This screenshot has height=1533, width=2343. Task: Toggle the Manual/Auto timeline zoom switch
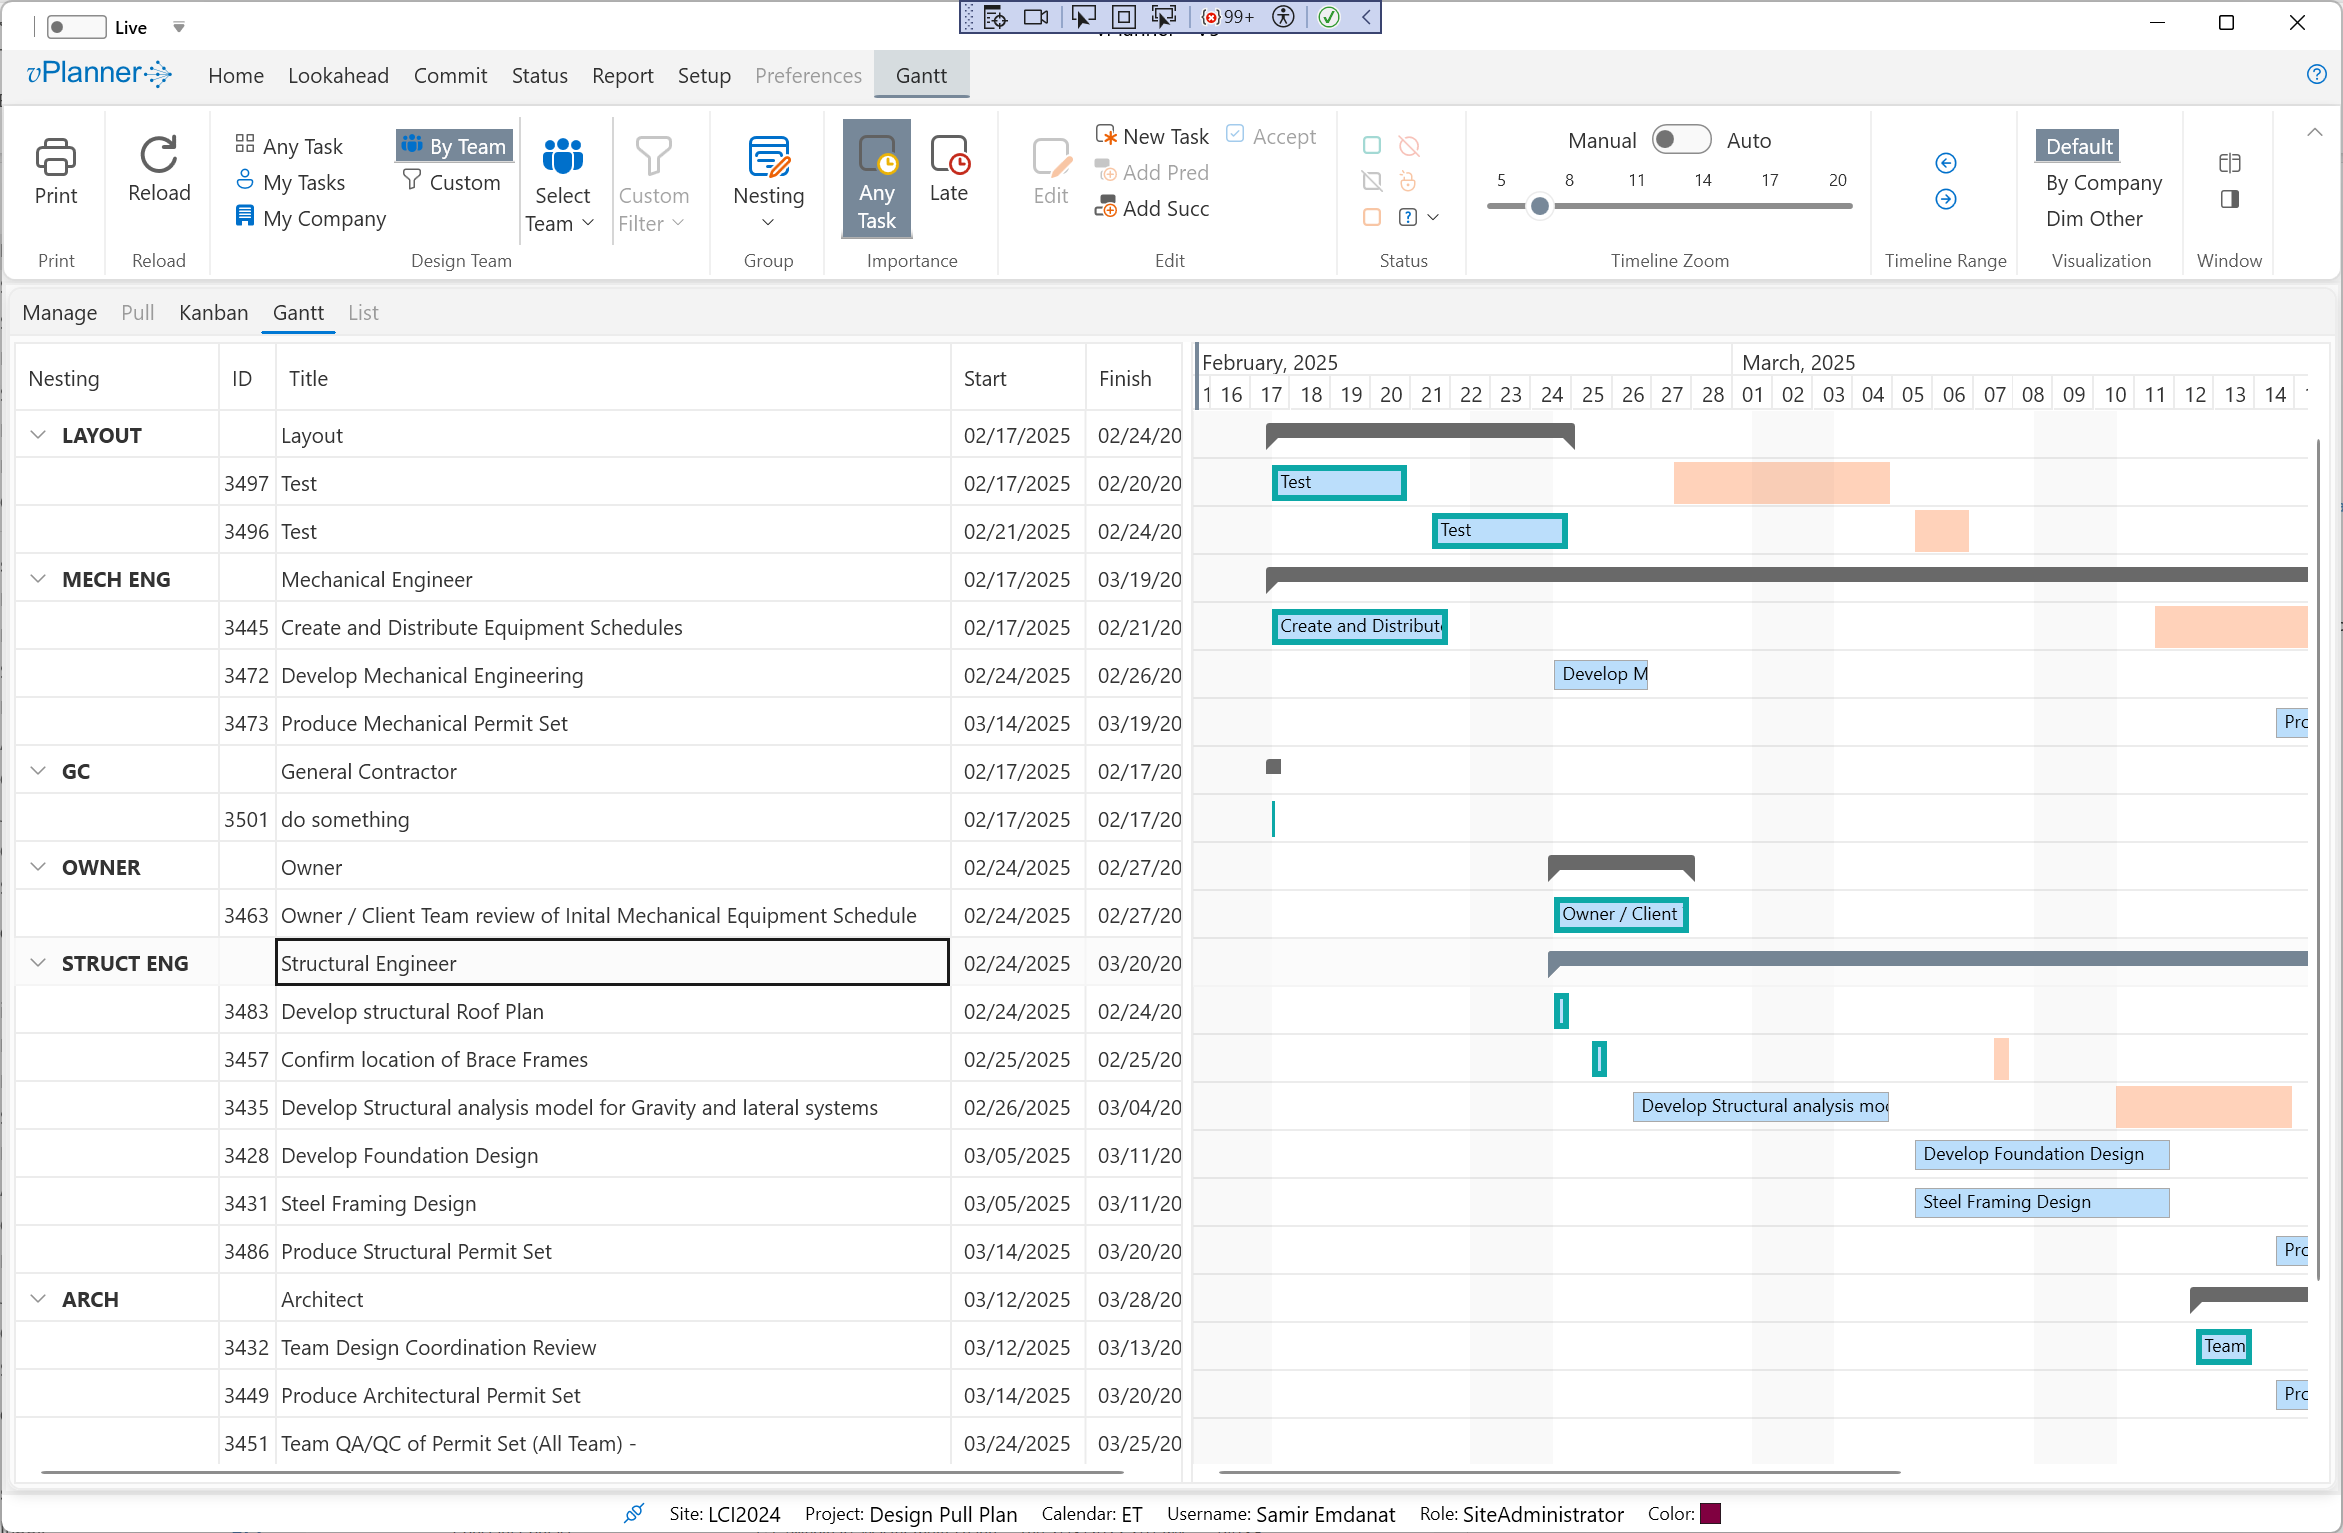(x=1680, y=140)
